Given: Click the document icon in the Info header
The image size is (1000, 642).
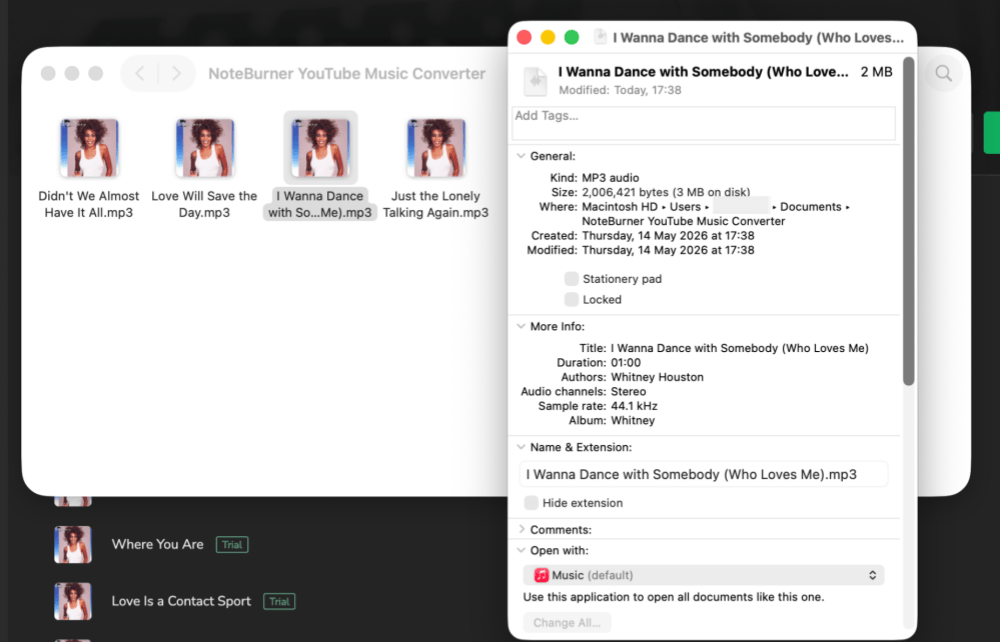Looking at the screenshot, I should click(535, 81).
